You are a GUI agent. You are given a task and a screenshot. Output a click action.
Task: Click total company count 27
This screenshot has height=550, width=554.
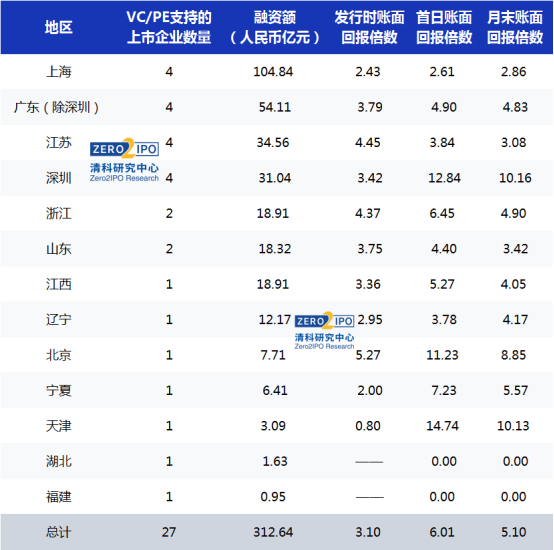169,532
